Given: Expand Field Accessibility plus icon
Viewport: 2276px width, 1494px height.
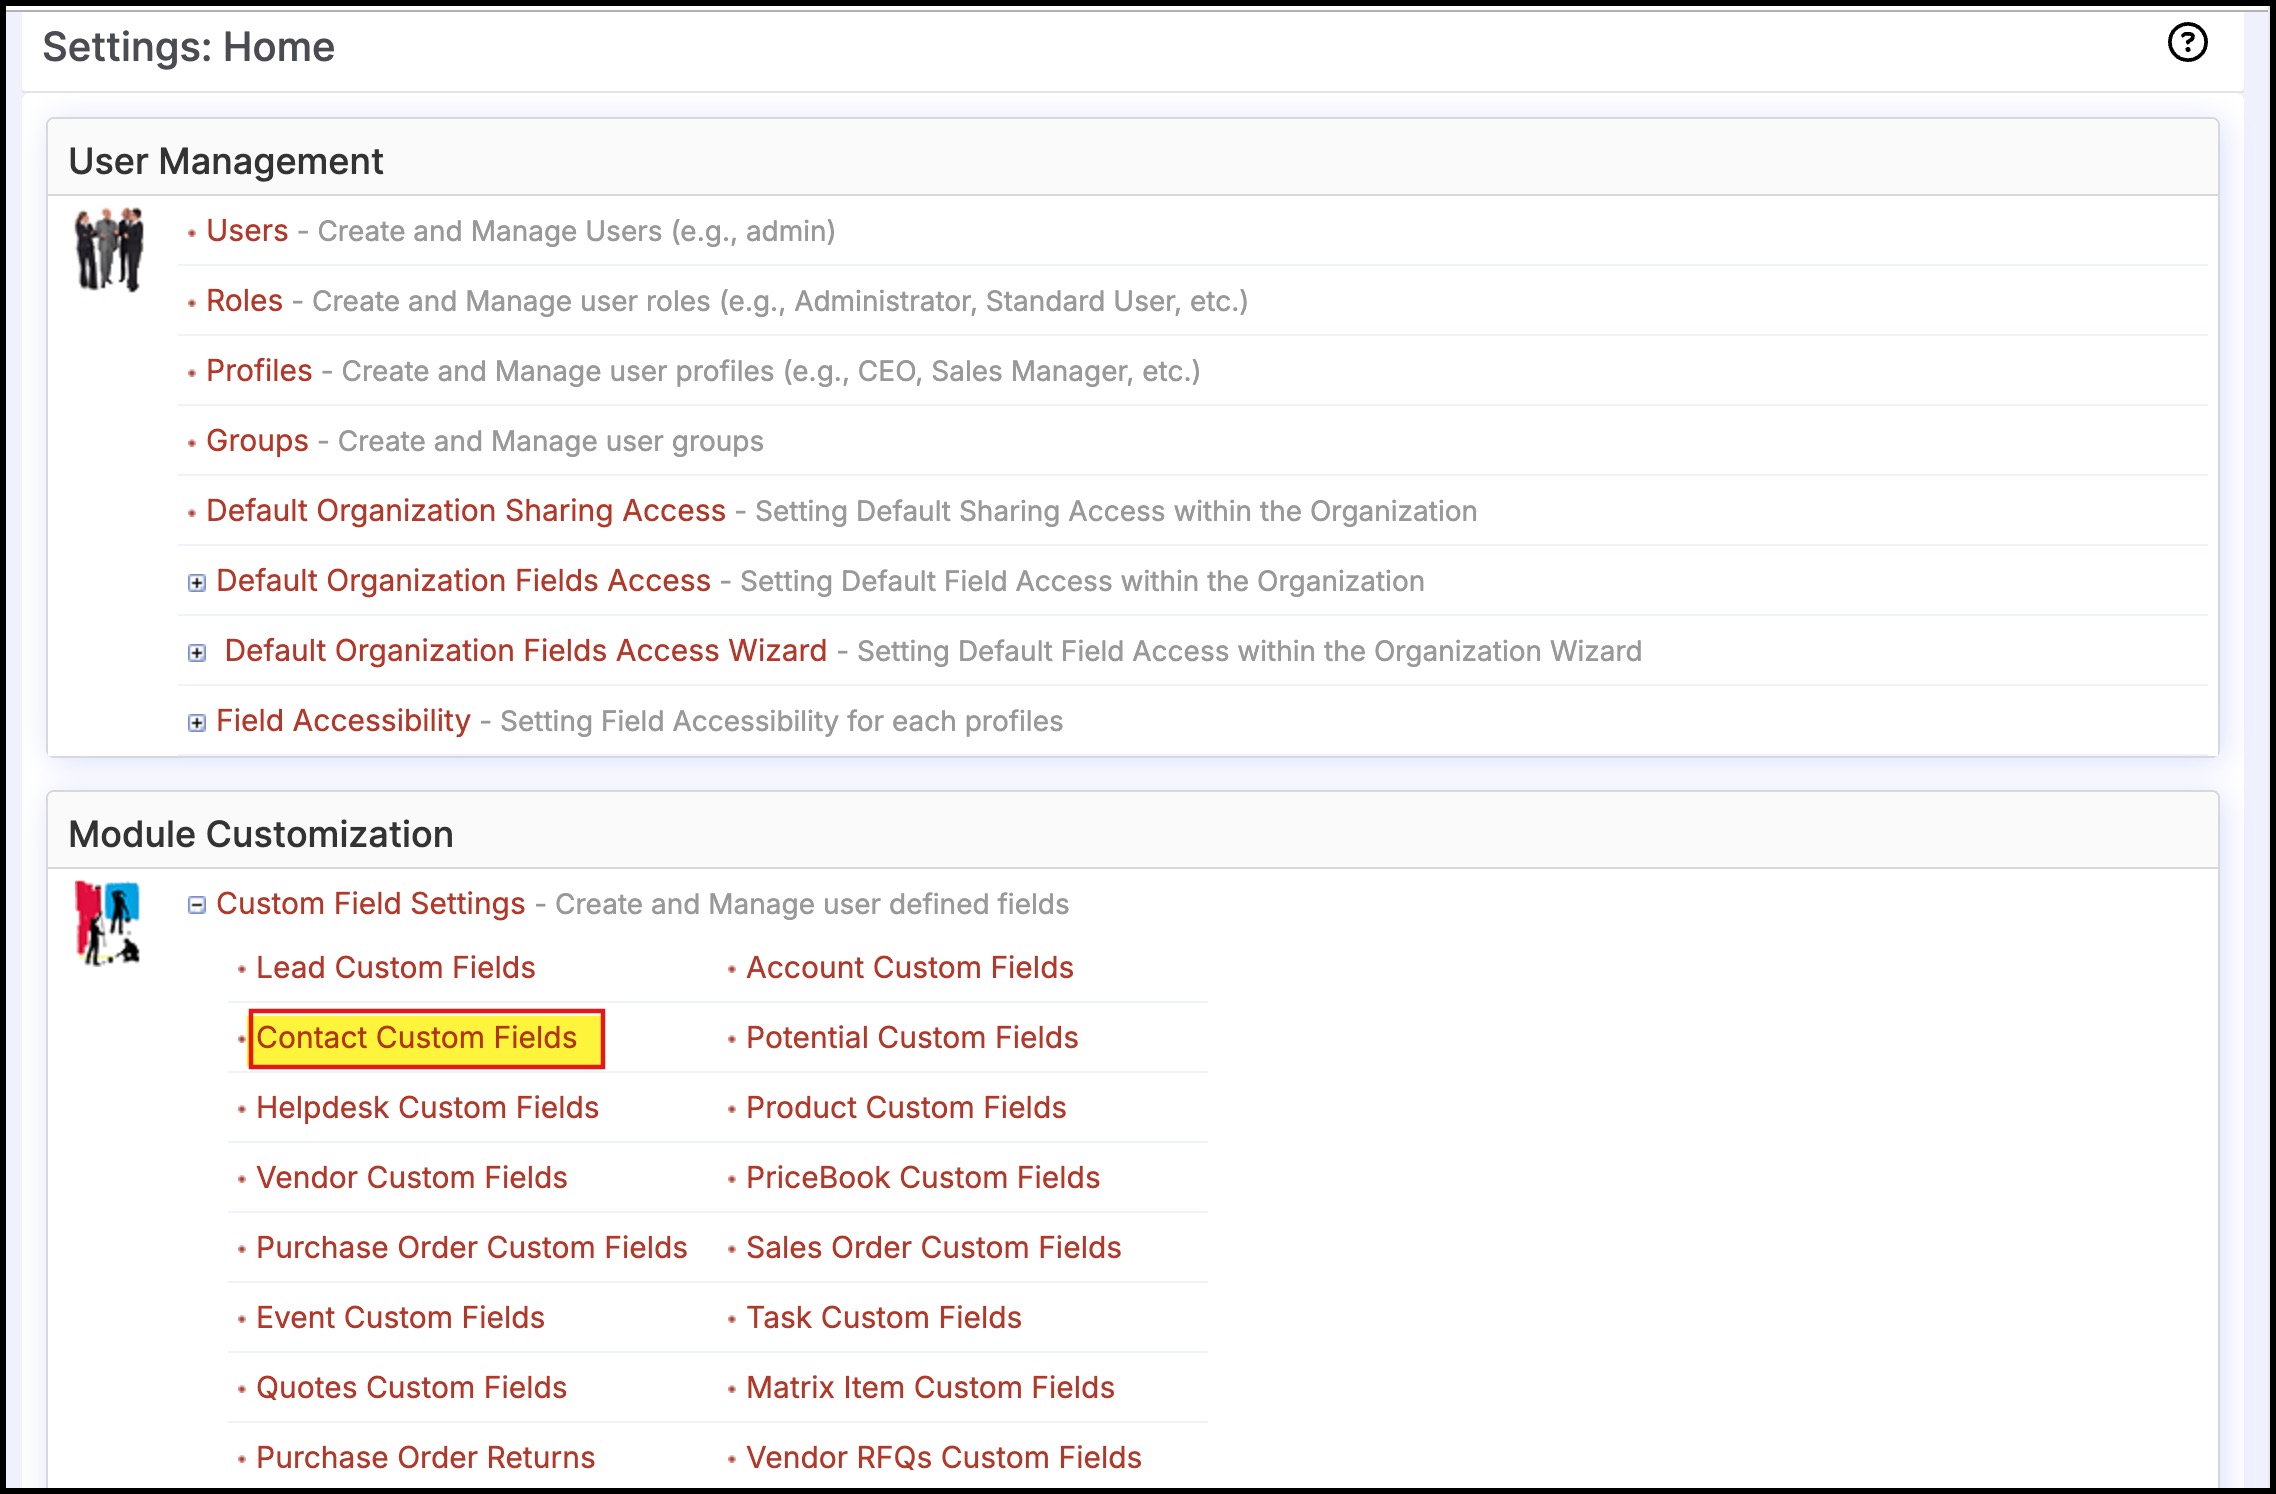Looking at the screenshot, I should [x=197, y=723].
